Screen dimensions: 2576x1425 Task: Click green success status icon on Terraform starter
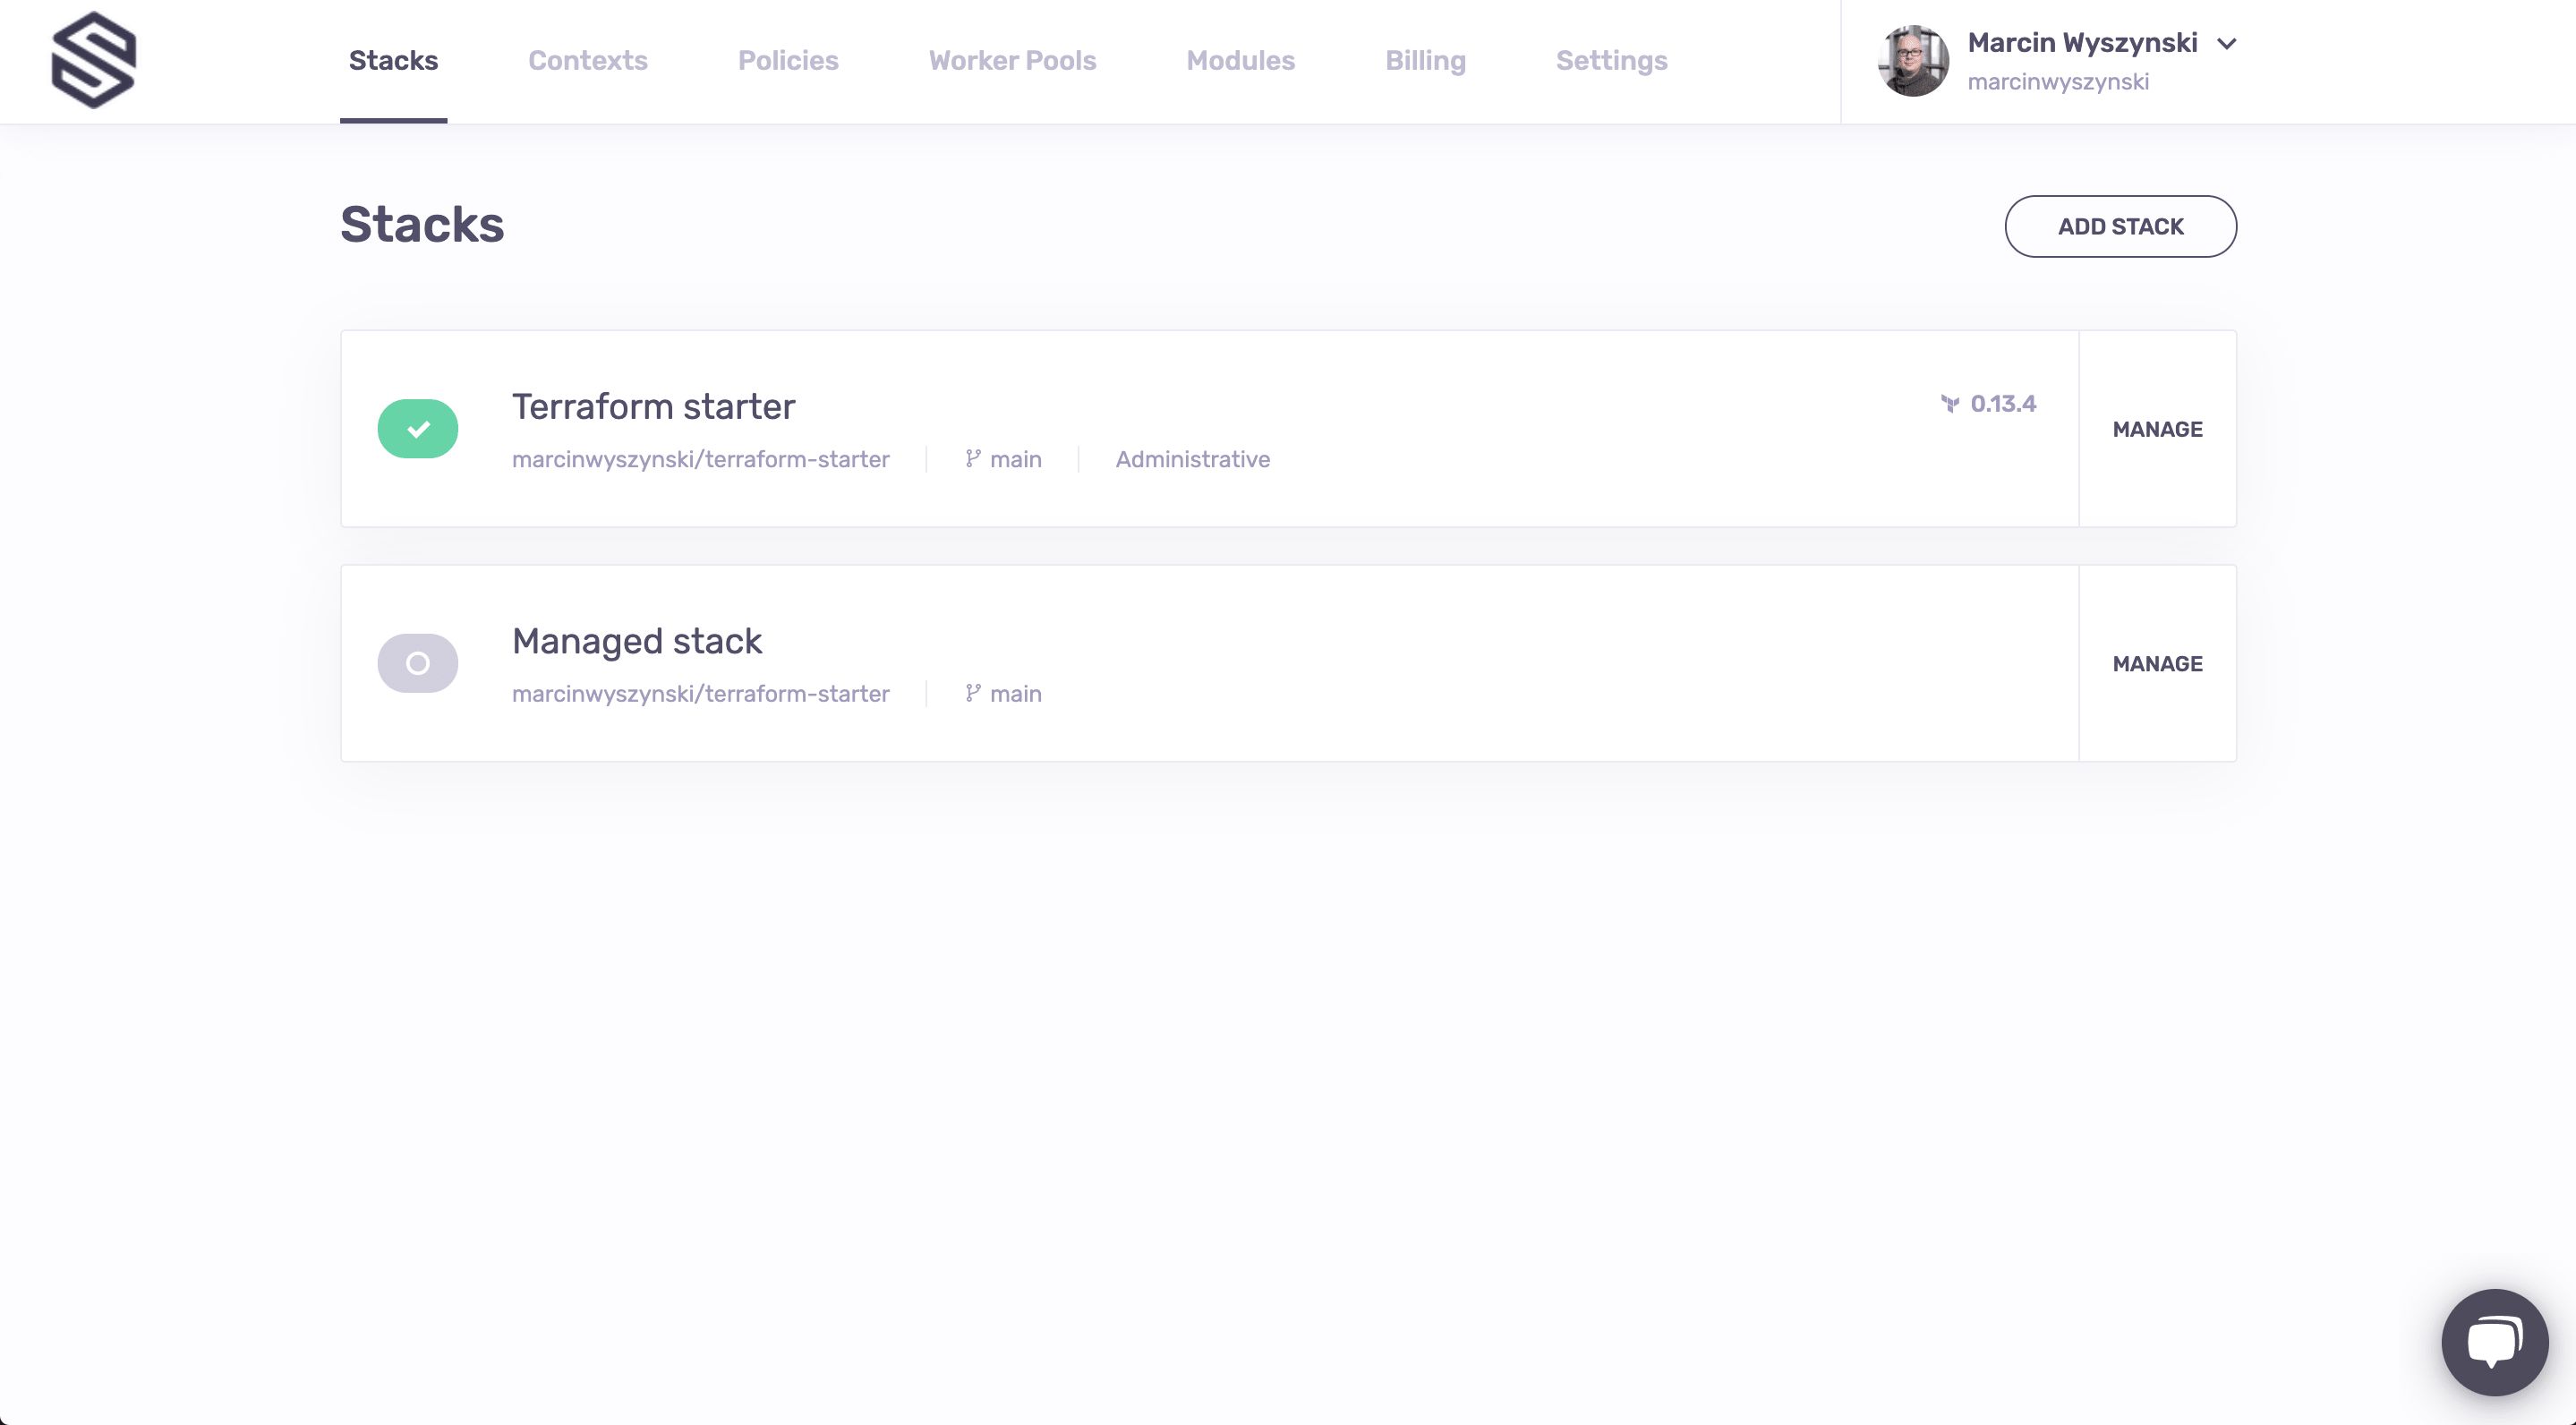pos(418,429)
